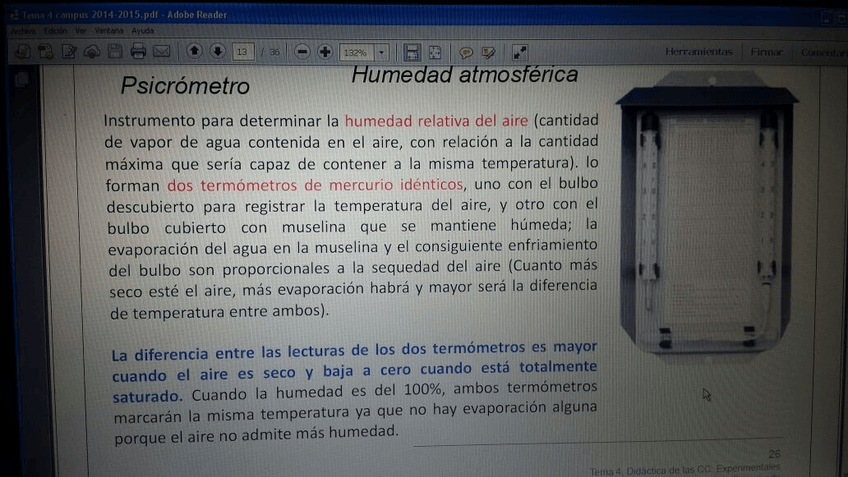The image size is (848, 477).
Task: Open the Herramientas panel
Action: (x=698, y=52)
